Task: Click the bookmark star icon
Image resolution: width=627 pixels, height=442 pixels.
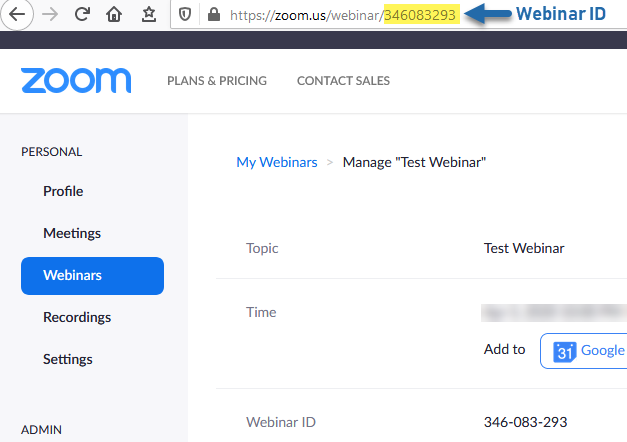Action: click(x=148, y=15)
